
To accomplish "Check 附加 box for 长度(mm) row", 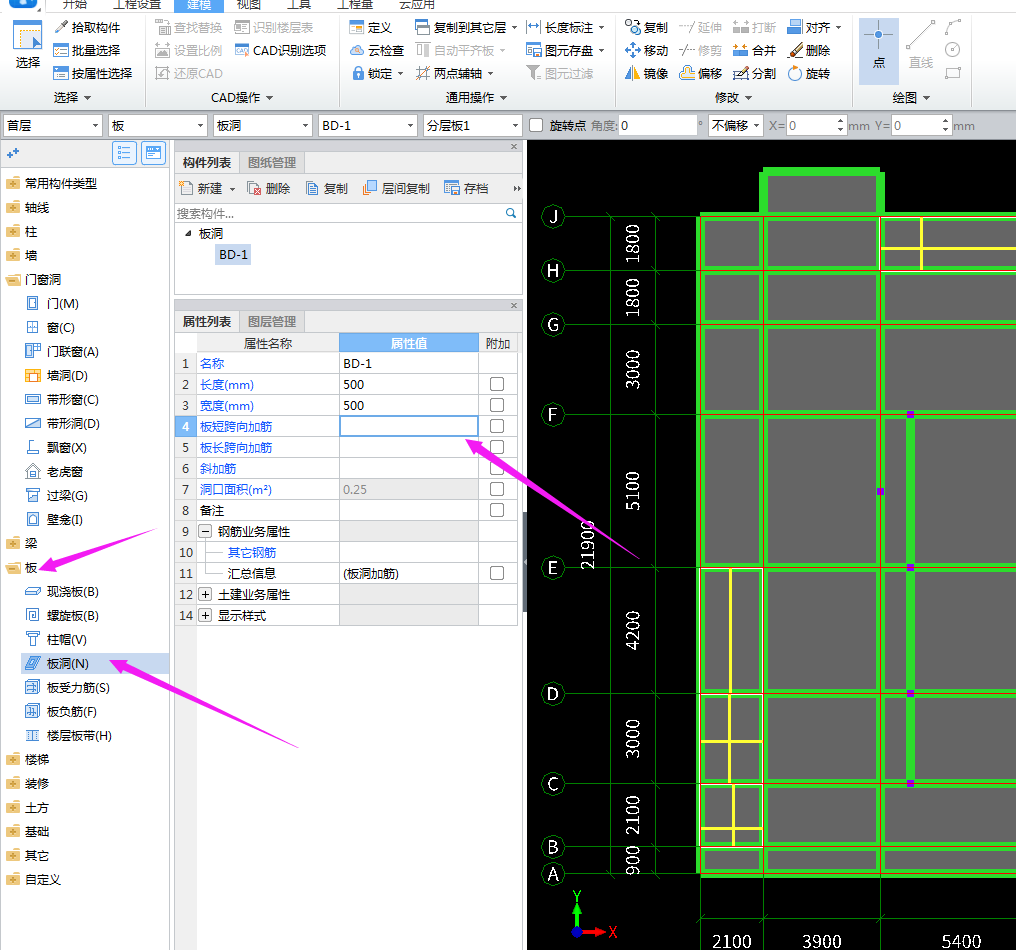I will coord(497,384).
